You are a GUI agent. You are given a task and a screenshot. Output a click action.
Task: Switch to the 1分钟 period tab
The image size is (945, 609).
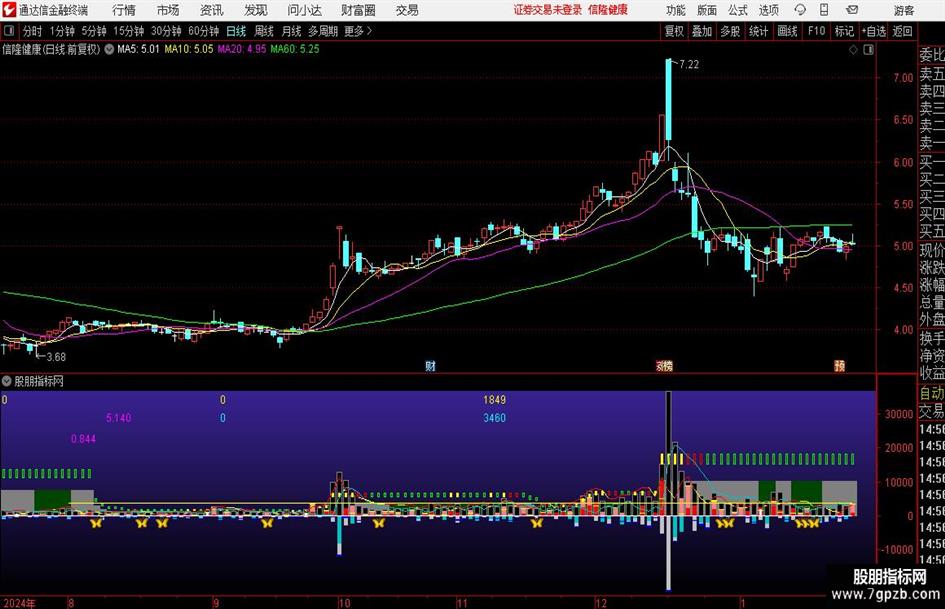[x=62, y=31]
